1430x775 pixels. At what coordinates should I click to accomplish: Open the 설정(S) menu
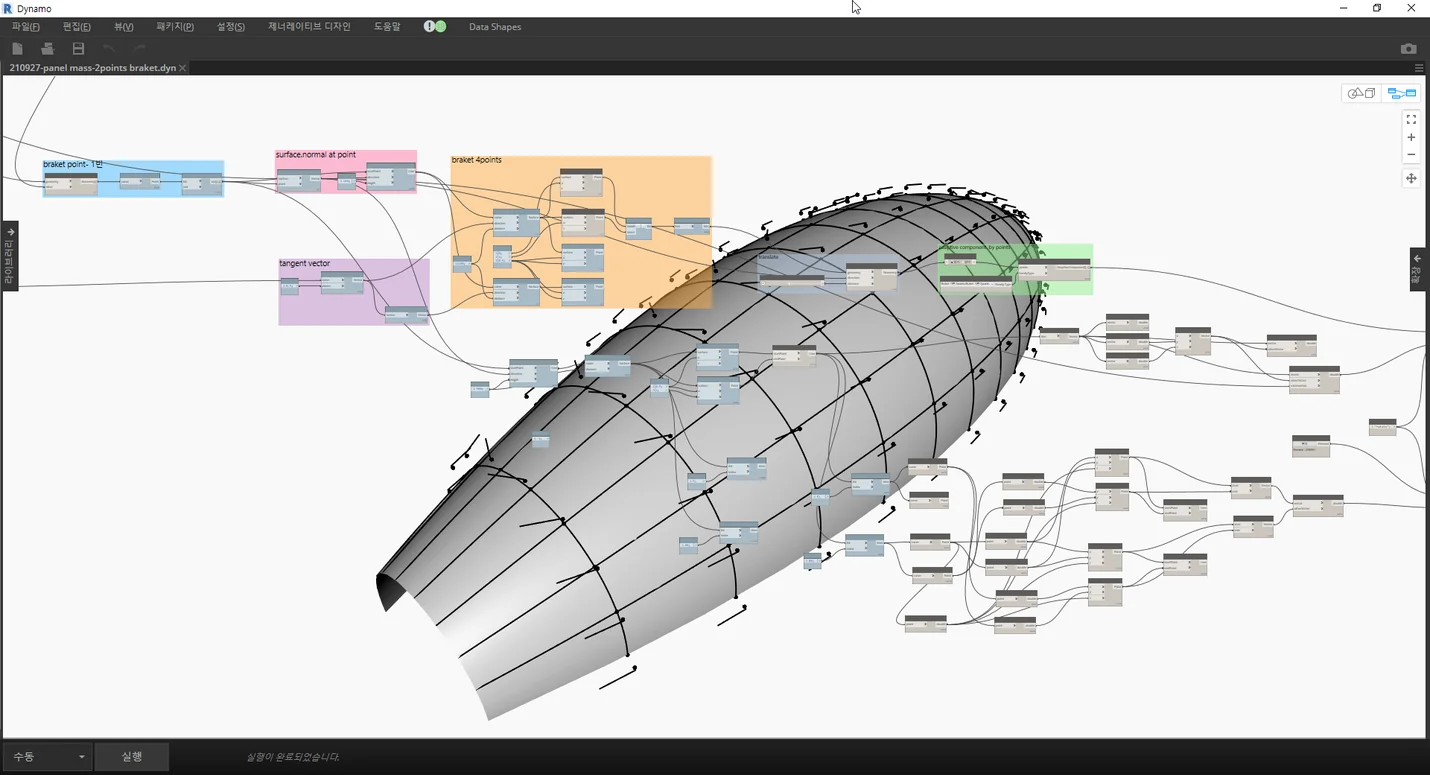[x=231, y=26]
